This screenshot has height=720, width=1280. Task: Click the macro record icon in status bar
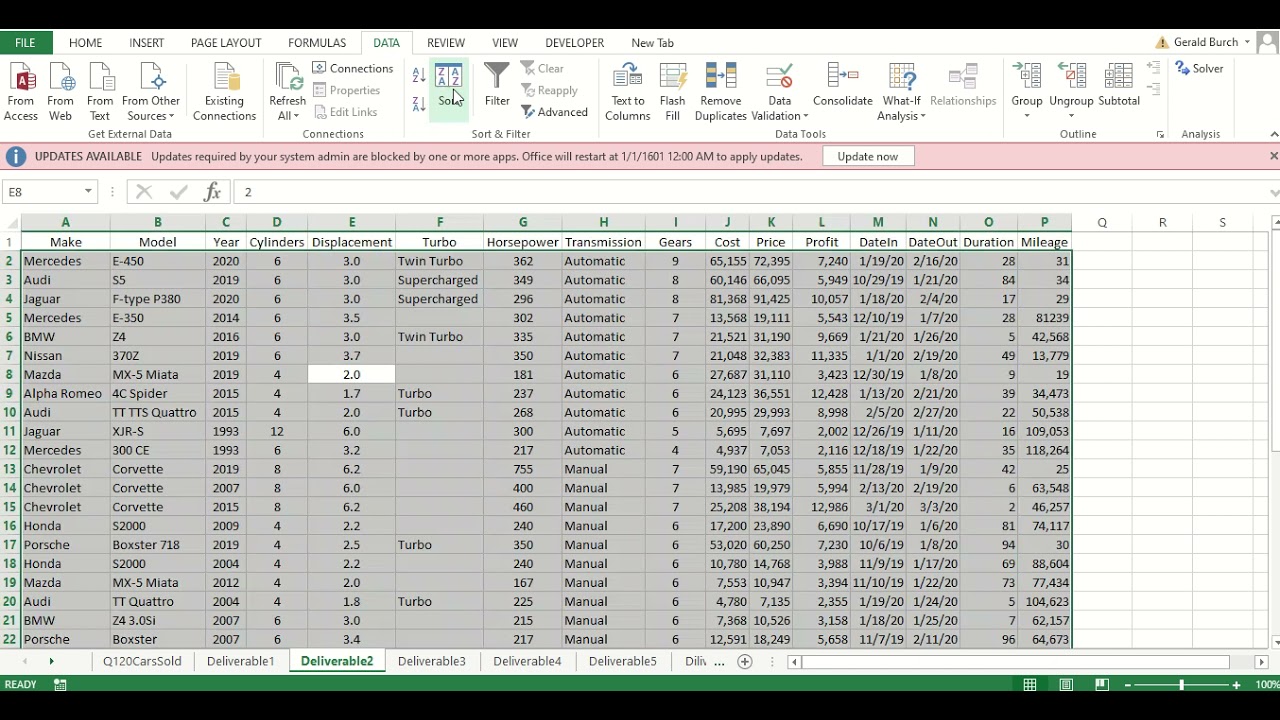60,685
